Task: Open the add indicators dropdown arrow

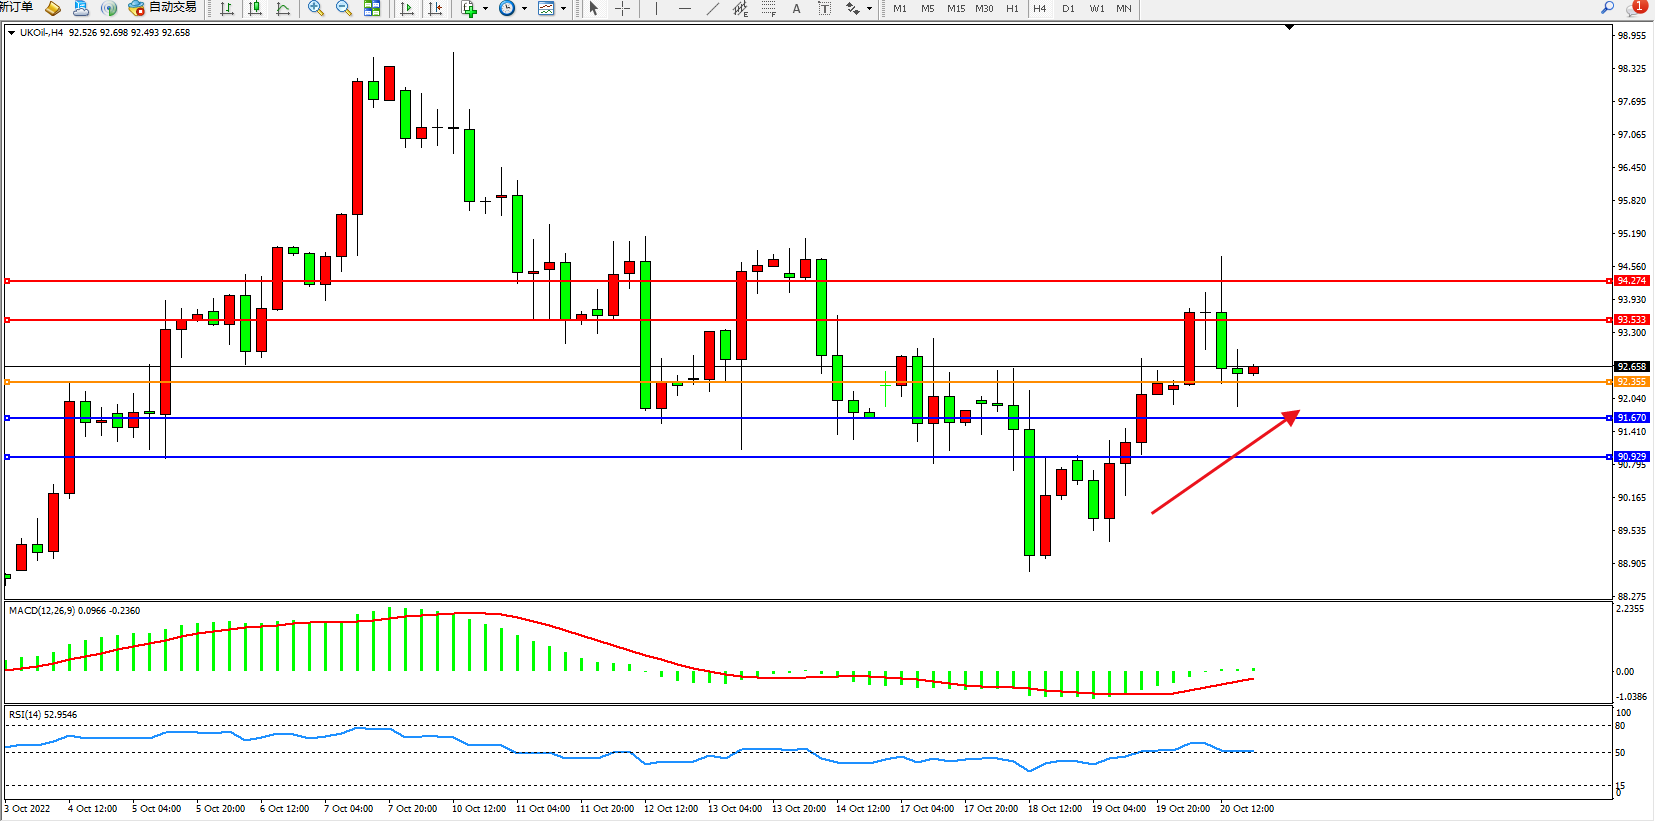Action: (x=485, y=8)
